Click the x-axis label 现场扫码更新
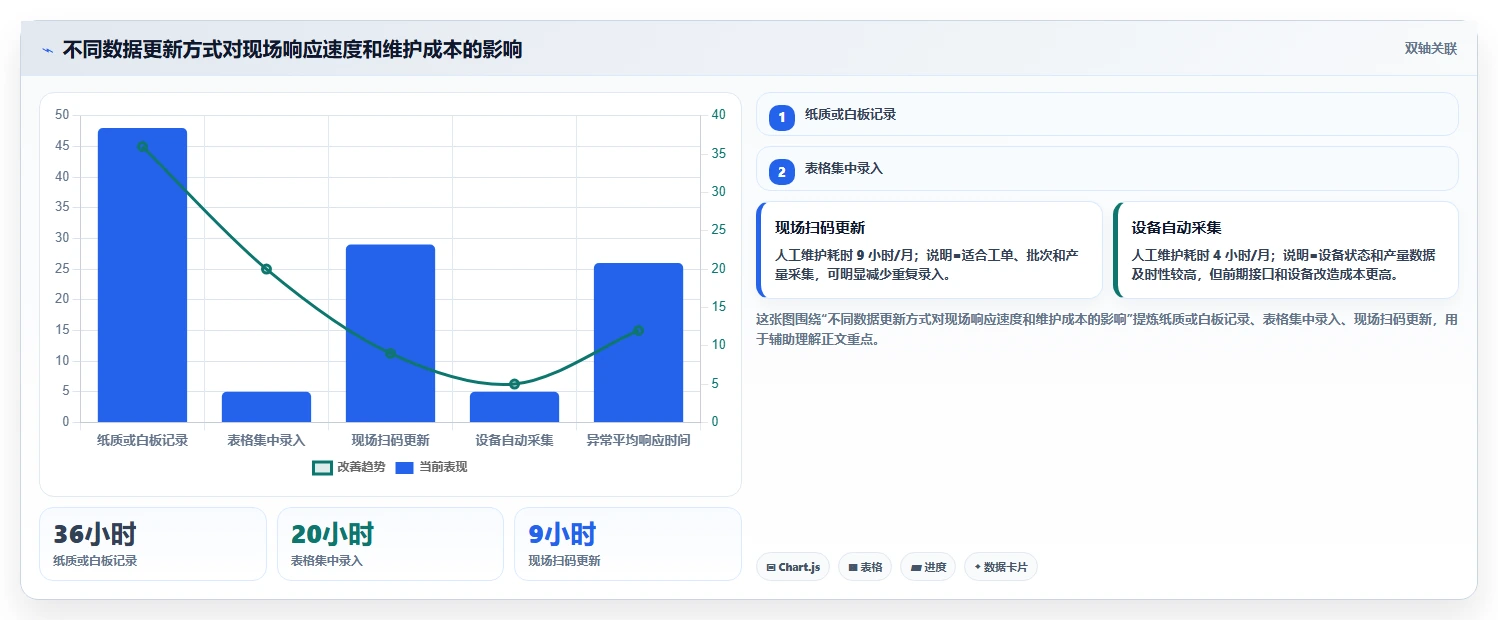Screen dimensions: 1498x620 point(390,440)
